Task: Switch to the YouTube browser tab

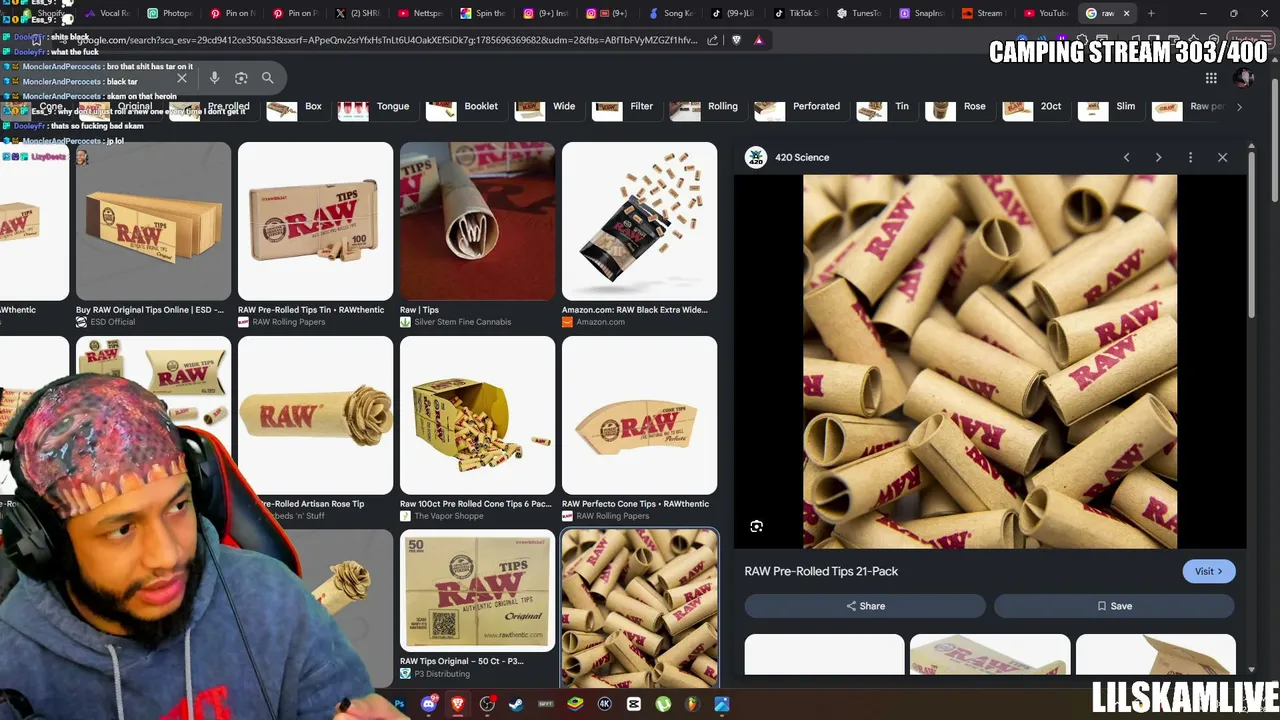Action: pos(1046,13)
